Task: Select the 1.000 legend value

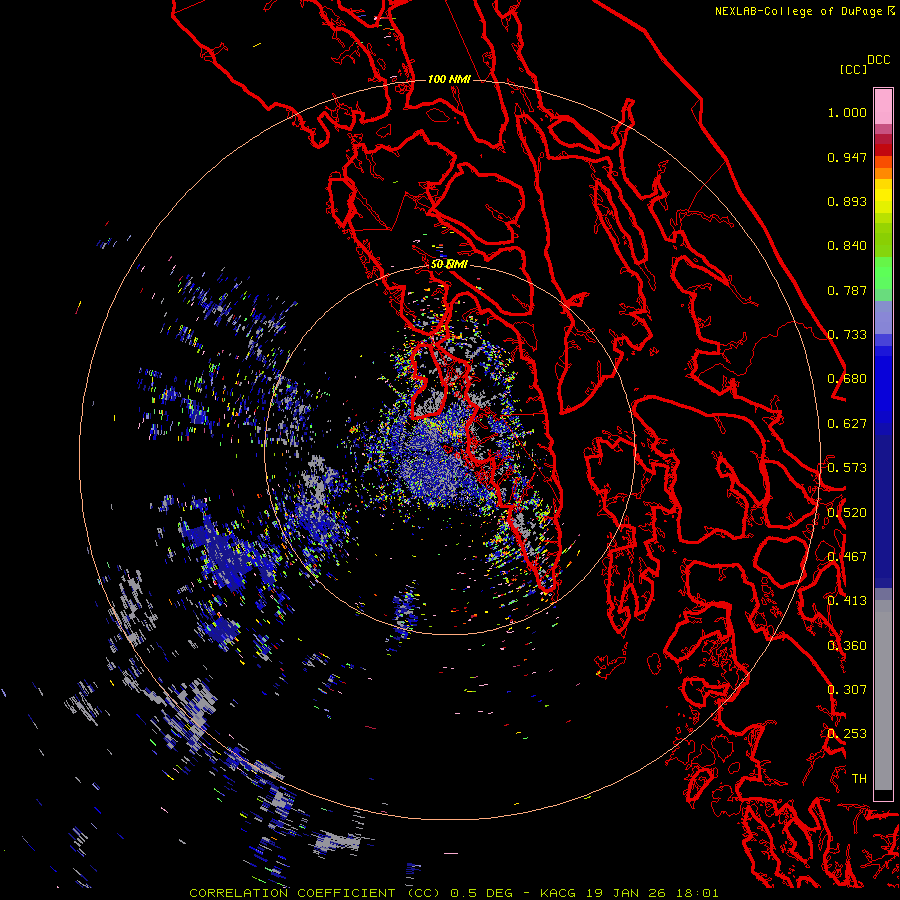Action: (847, 112)
